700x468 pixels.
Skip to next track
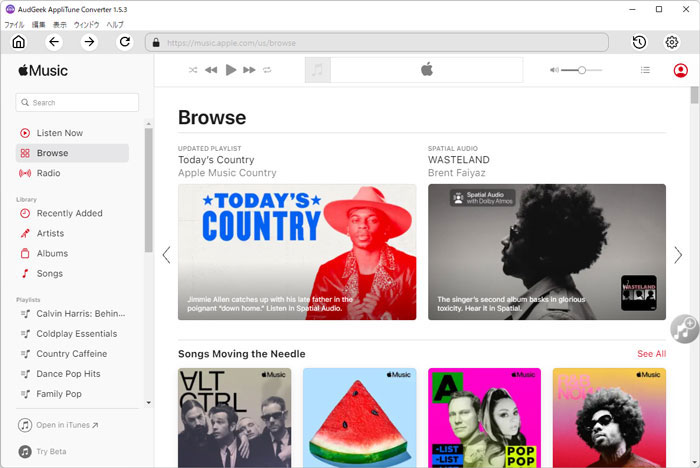point(249,70)
